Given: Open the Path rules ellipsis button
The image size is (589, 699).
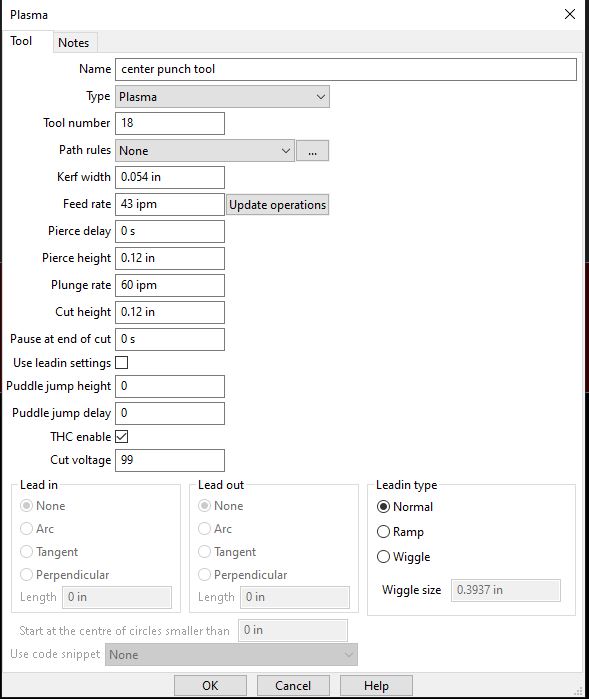Looking at the screenshot, I should tap(312, 151).
